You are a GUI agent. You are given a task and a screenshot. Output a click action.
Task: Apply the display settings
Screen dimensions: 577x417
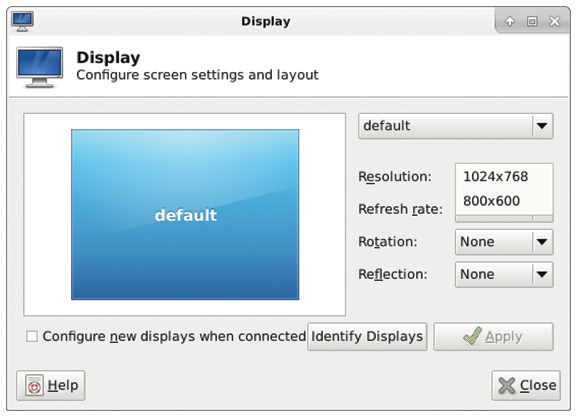493,336
